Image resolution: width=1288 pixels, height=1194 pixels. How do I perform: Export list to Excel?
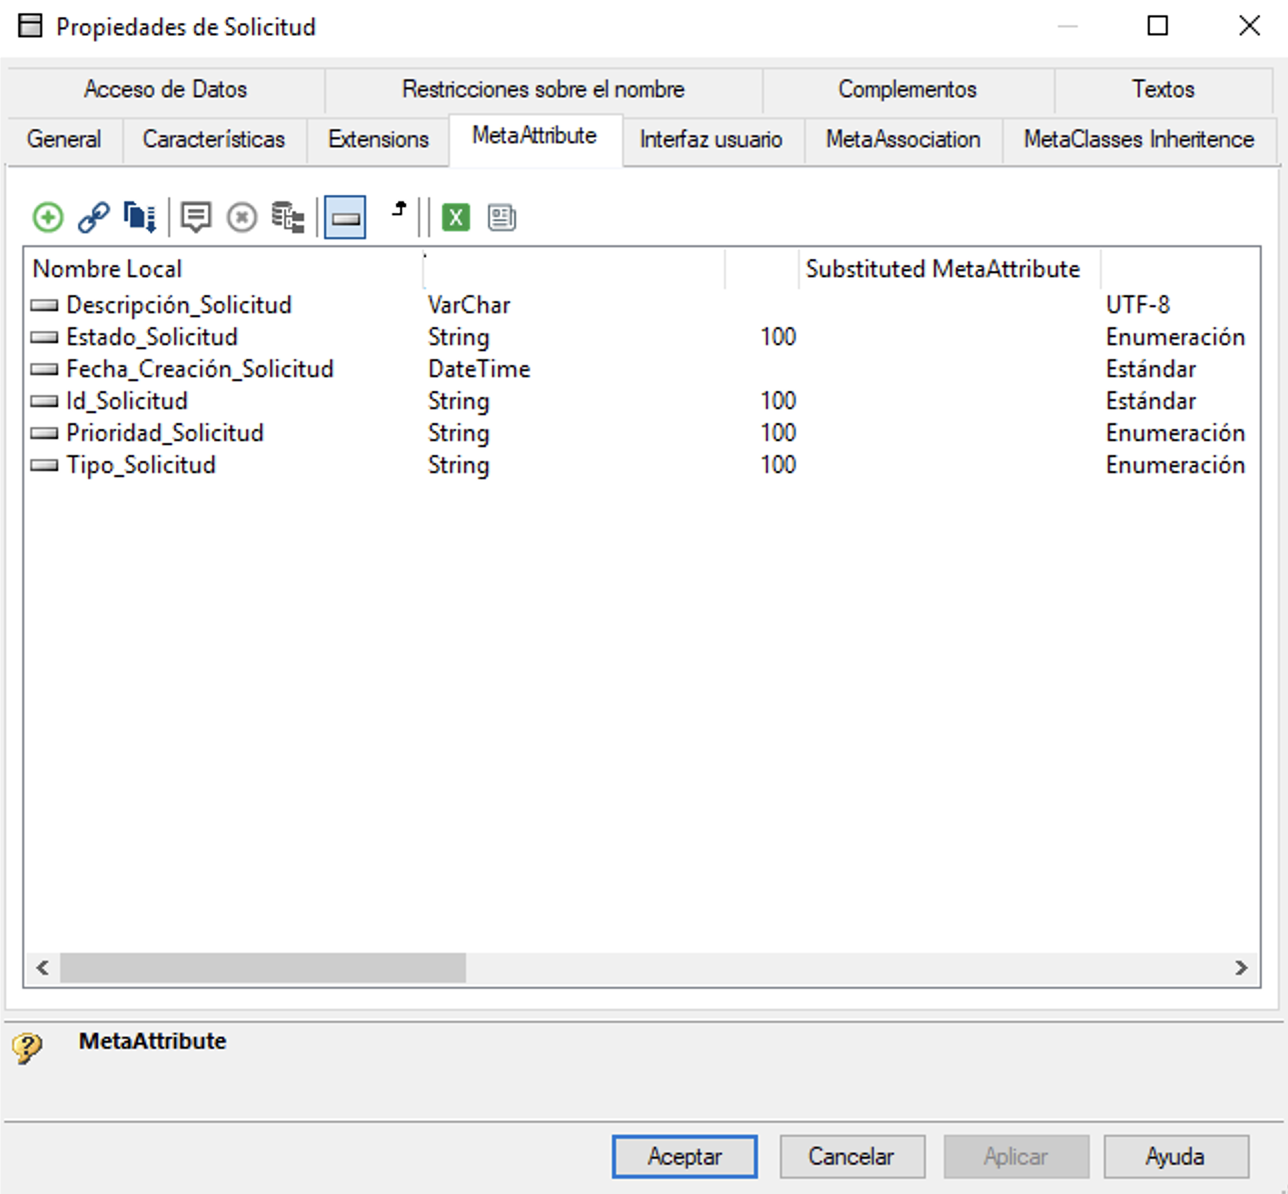coord(456,217)
